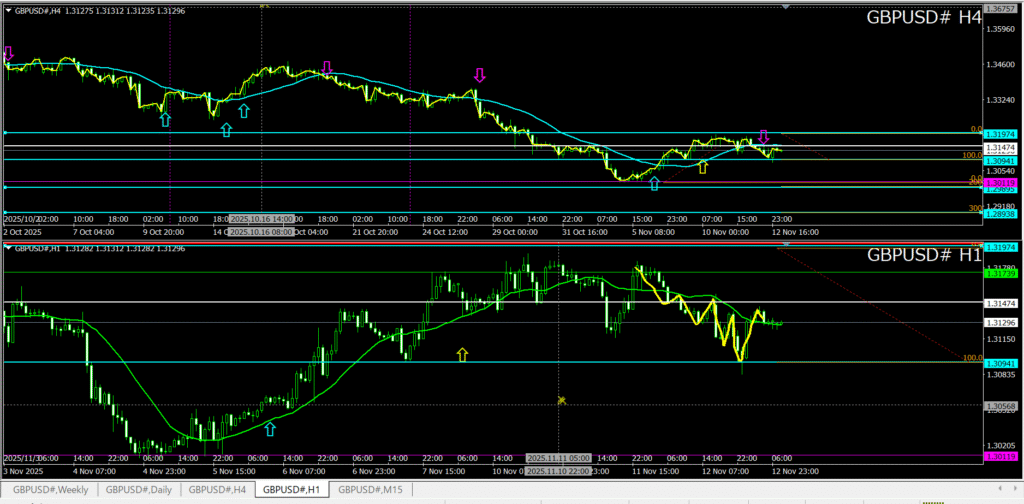
Task: Click the triangle beside GBPUSD#,H1 chart title
Action: pyautogui.click(x=9, y=248)
